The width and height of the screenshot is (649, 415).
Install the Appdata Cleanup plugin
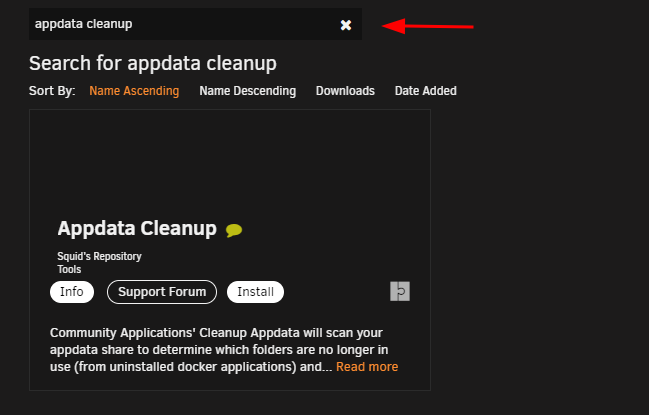255,292
